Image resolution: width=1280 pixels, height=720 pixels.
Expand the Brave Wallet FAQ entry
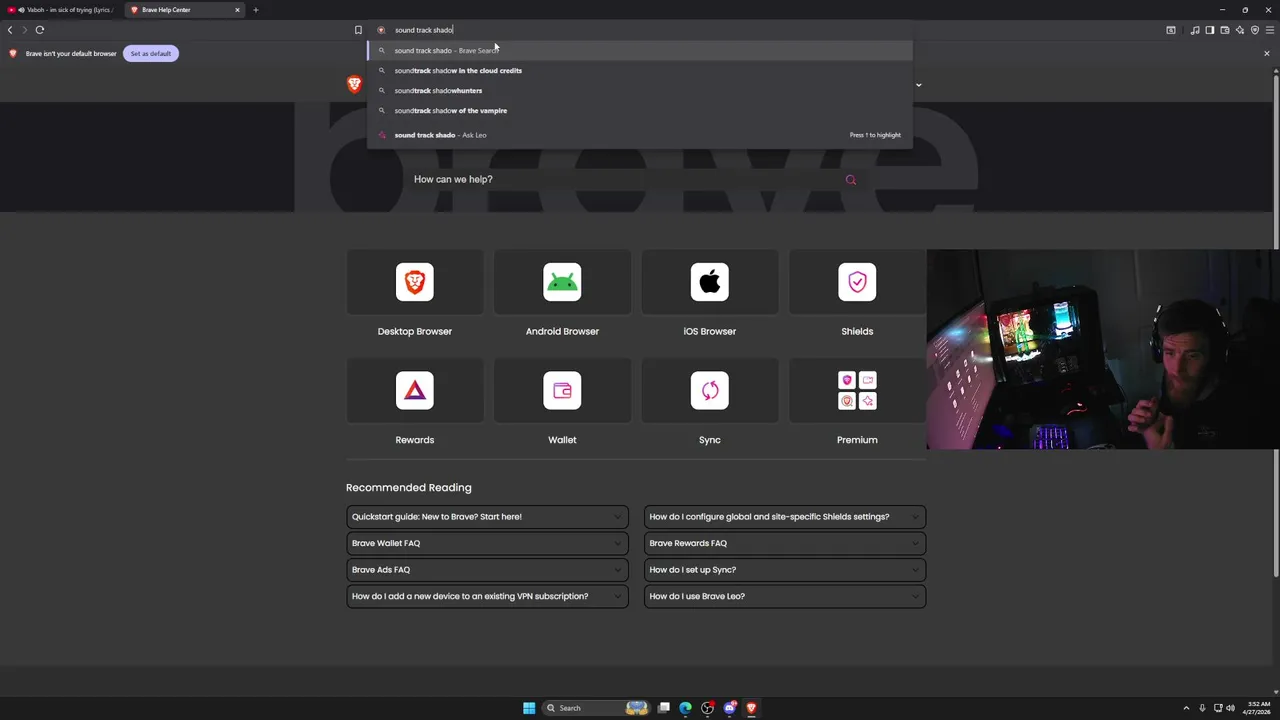point(487,543)
